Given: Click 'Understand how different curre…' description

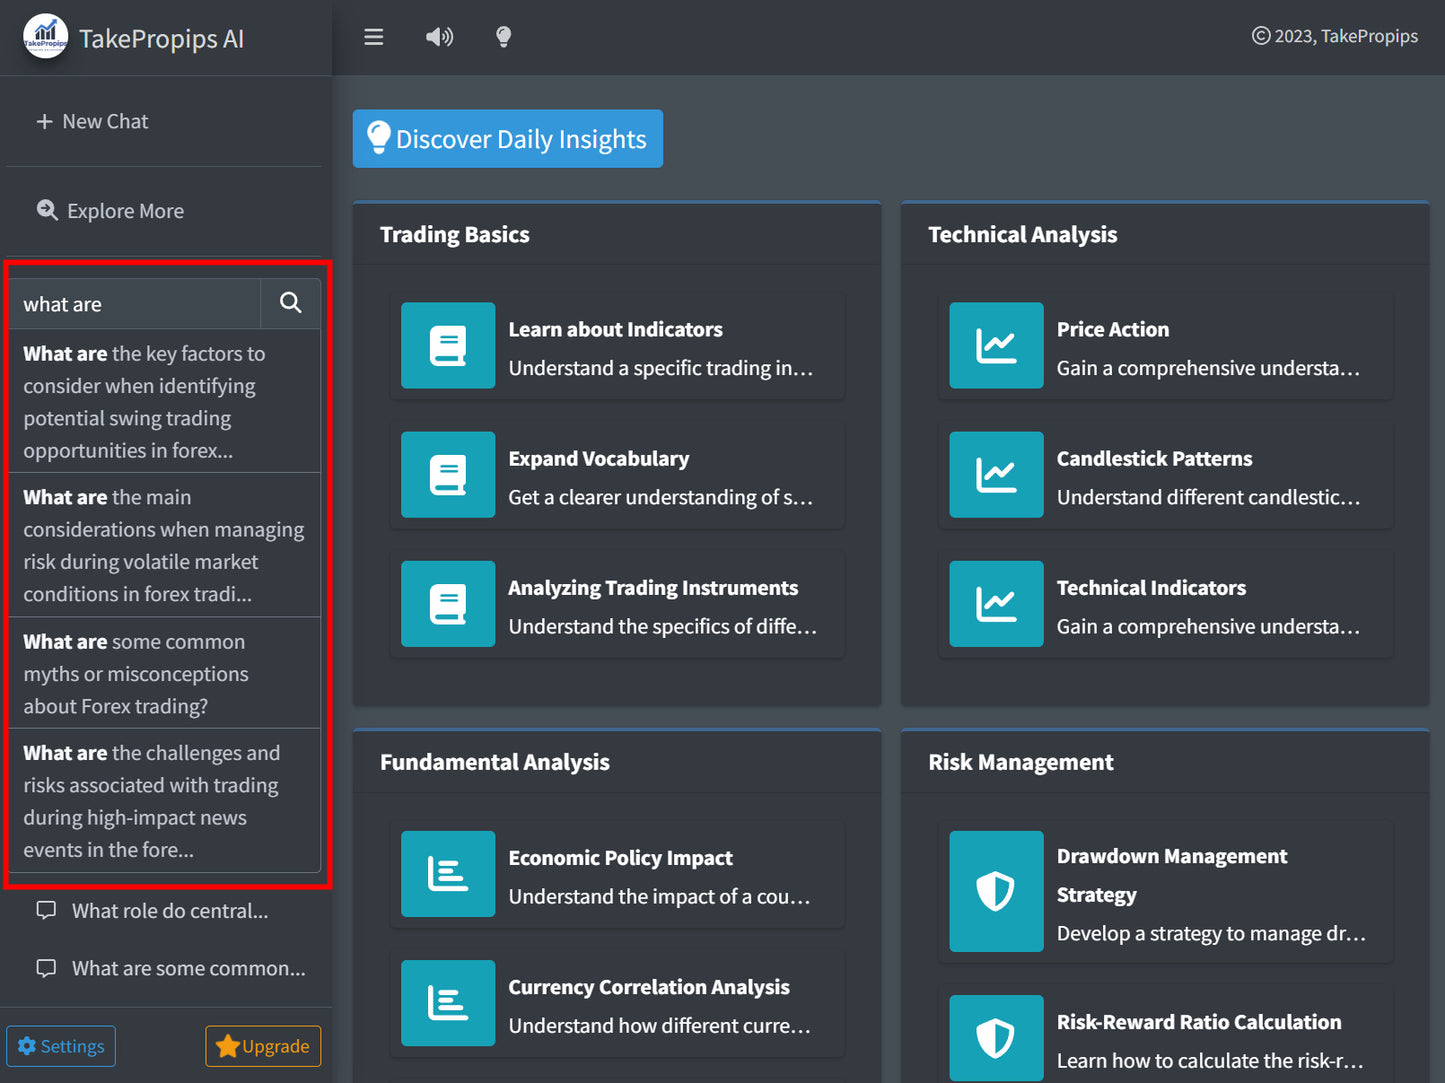Looking at the screenshot, I should [659, 1025].
